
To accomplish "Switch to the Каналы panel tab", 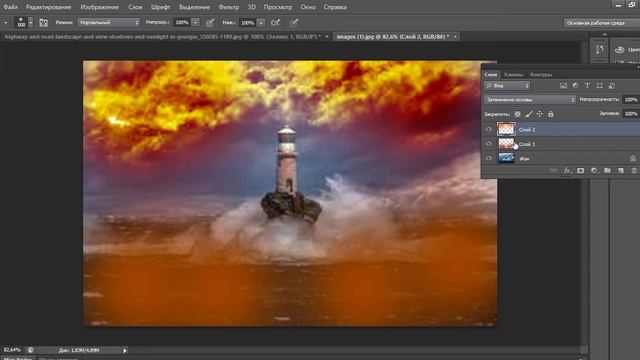I will click(513, 74).
